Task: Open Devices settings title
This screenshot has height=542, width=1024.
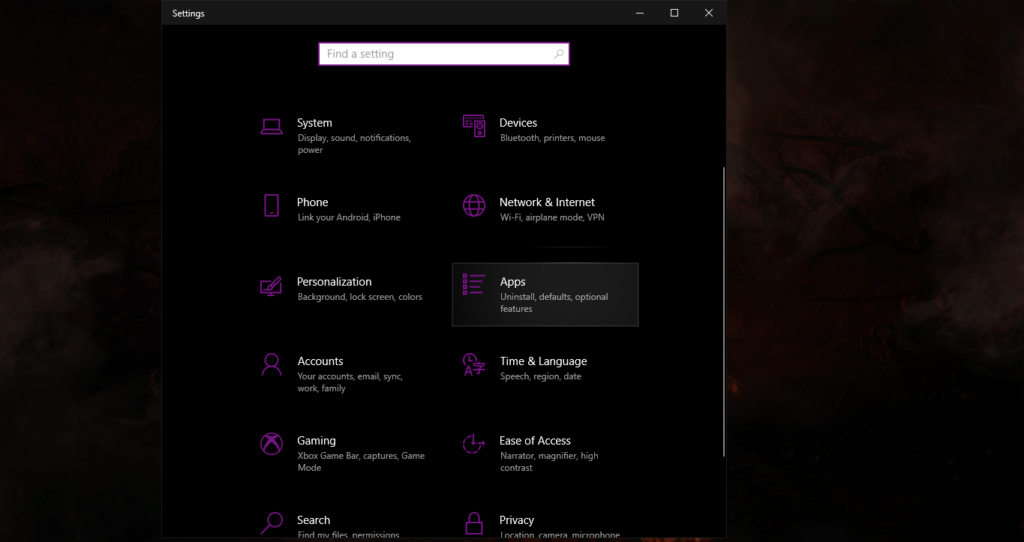Action: pyautogui.click(x=518, y=123)
